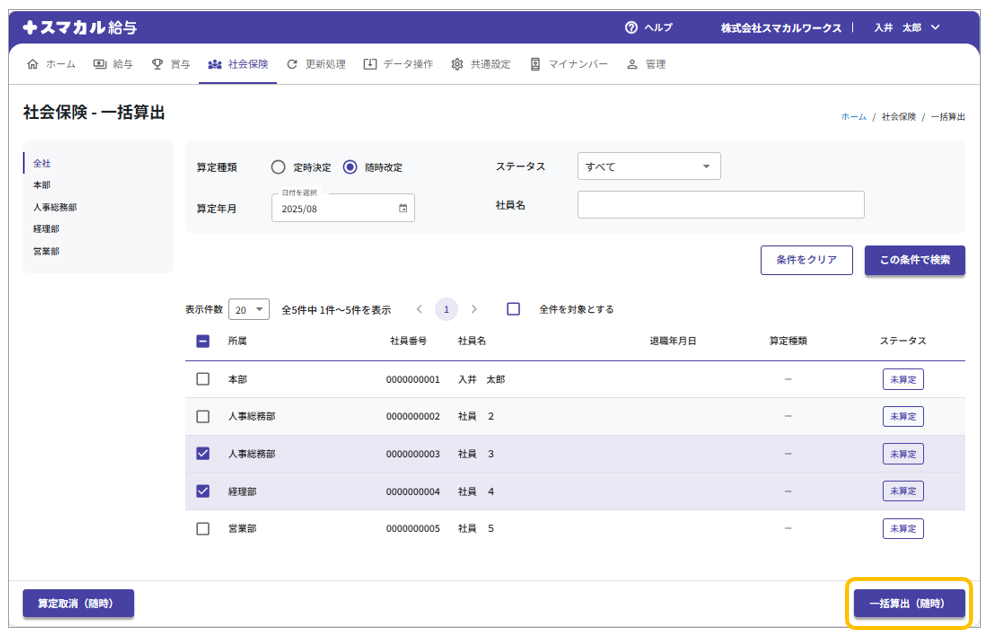
Task: Click into the 社員名 text field
Action: click(720, 205)
